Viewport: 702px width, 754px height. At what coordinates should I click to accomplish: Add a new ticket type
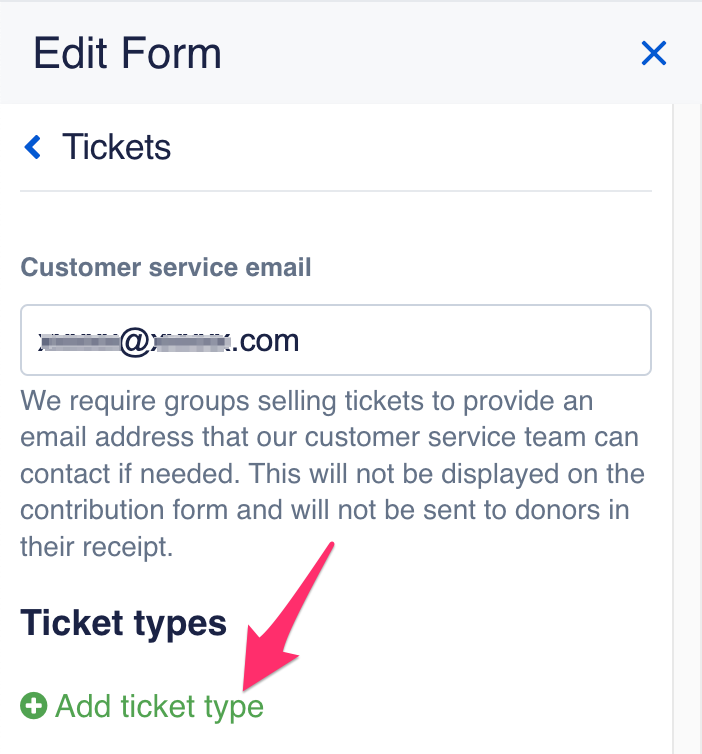point(159,707)
